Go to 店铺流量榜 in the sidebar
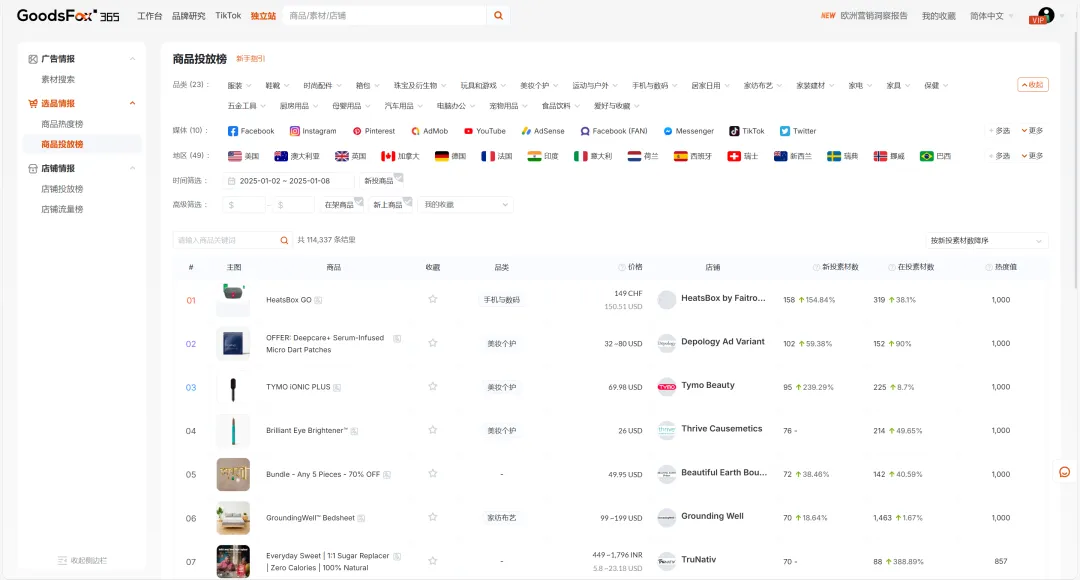 pyautogui.click(x=62, y=209)
